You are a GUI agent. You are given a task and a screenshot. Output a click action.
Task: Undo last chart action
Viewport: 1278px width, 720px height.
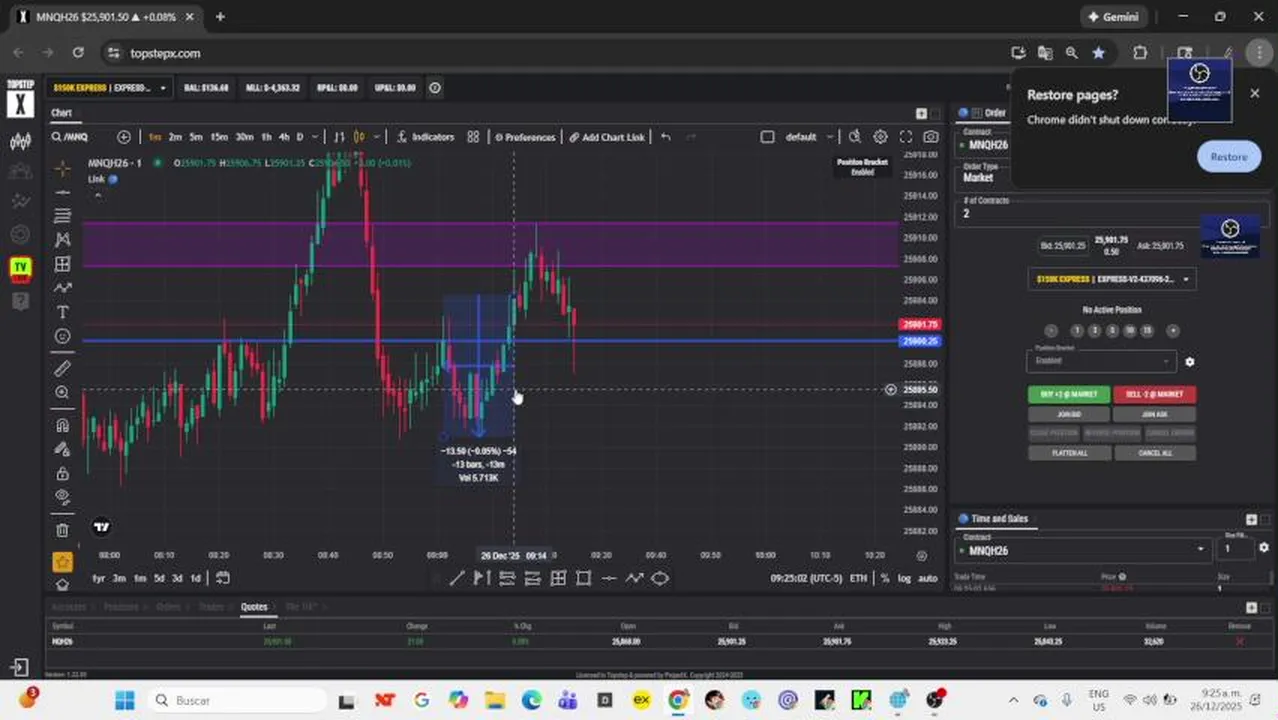666,137
